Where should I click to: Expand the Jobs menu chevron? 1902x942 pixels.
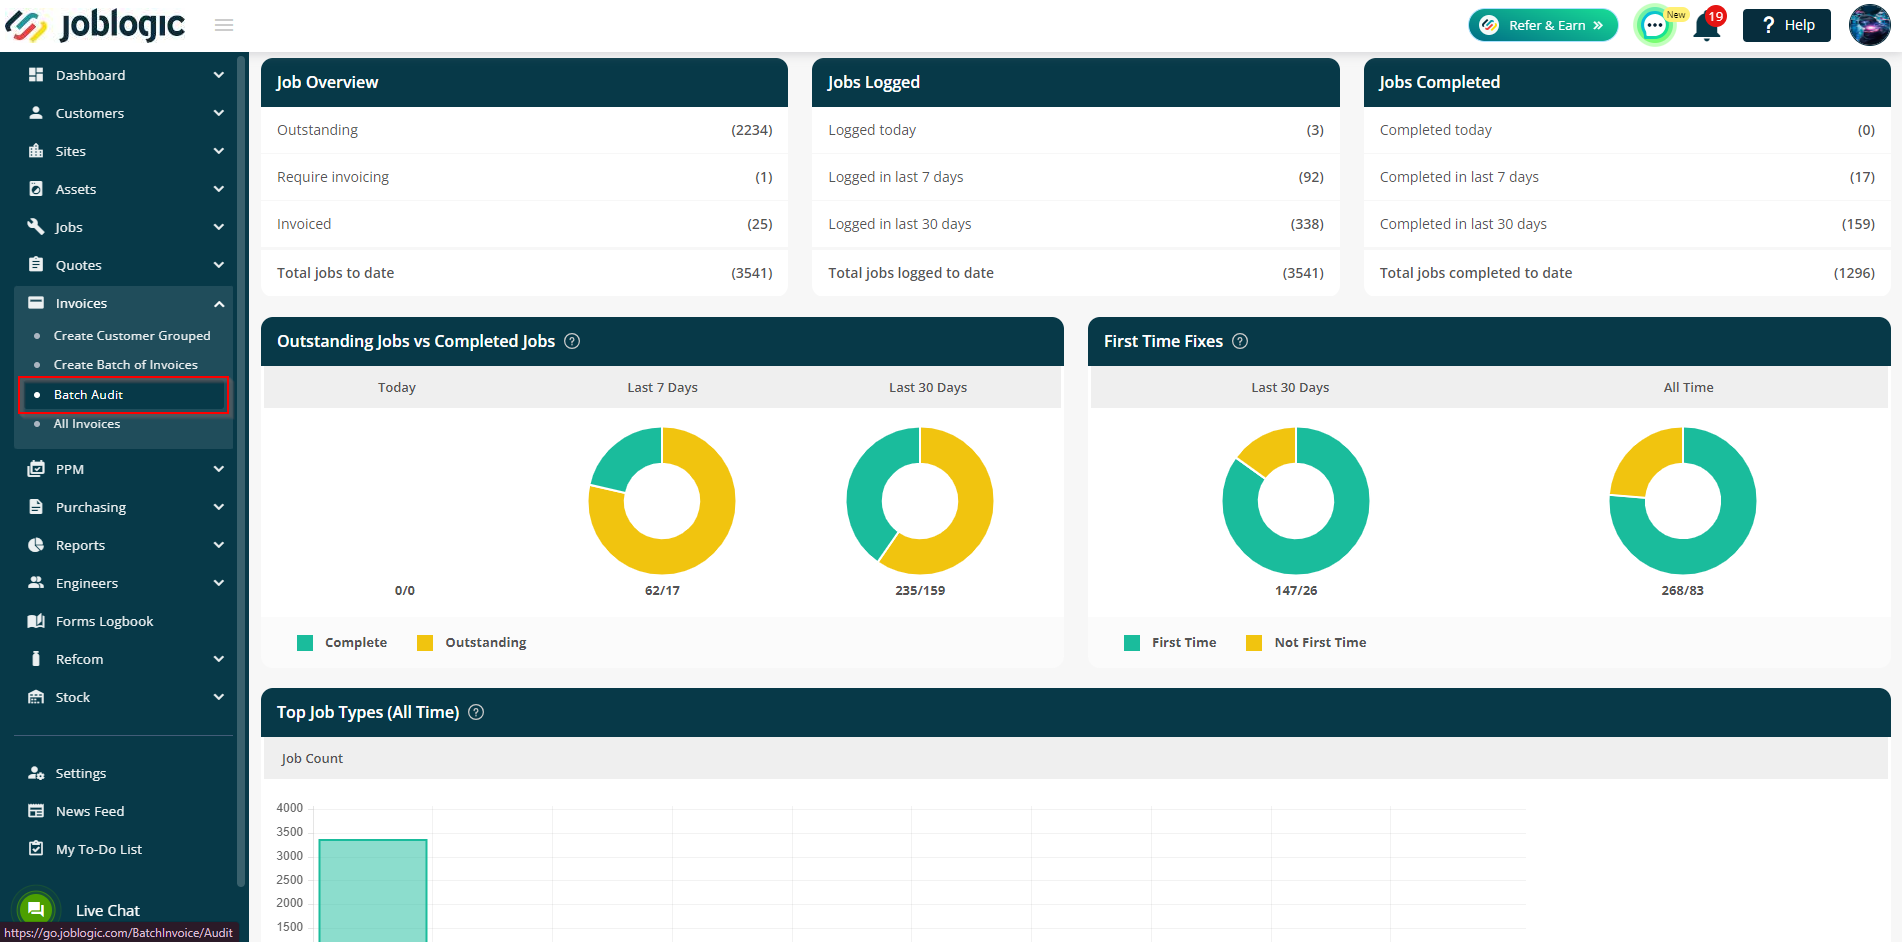point(219,227)
